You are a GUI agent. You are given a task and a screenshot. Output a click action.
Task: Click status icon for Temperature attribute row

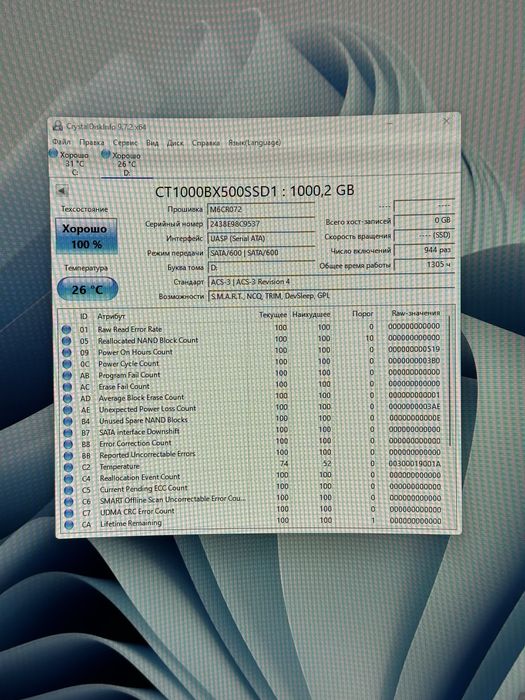pos(68,467)
